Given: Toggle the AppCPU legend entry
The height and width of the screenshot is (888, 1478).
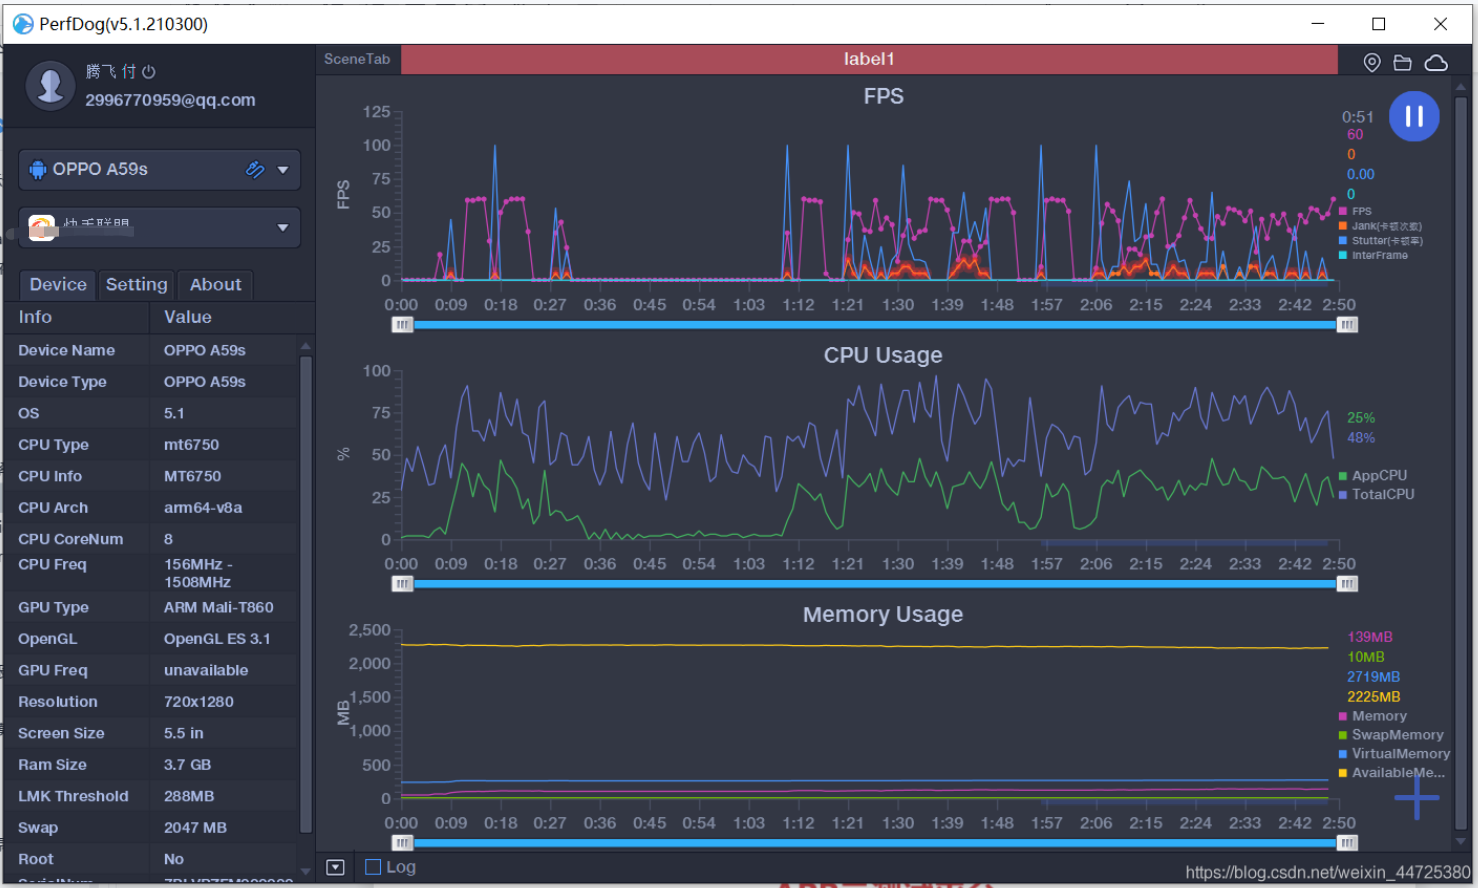Looking at the screenshot, I should [1373, 476].
